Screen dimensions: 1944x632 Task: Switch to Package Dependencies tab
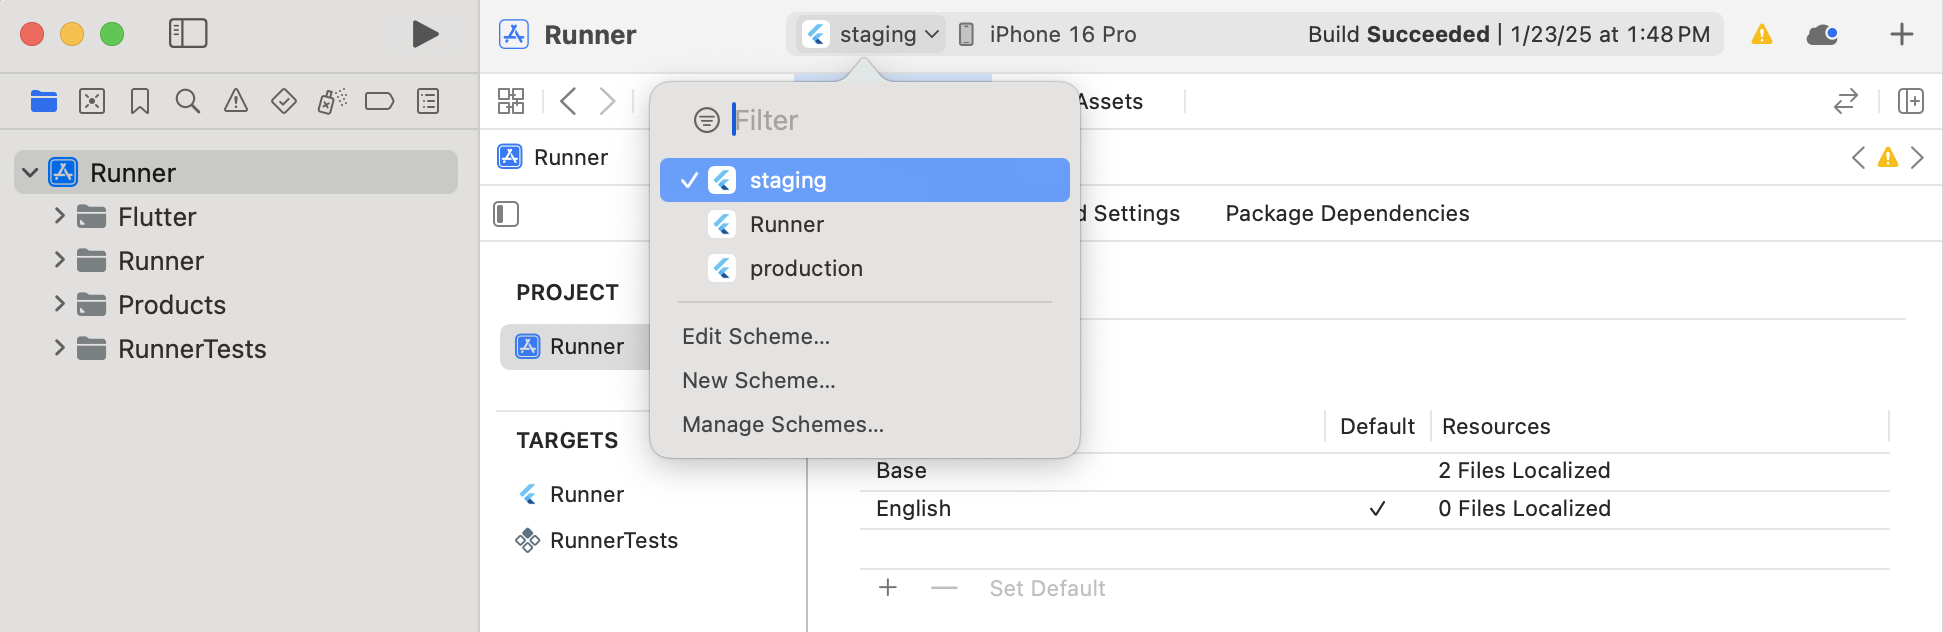click(x=1347, y=214)
